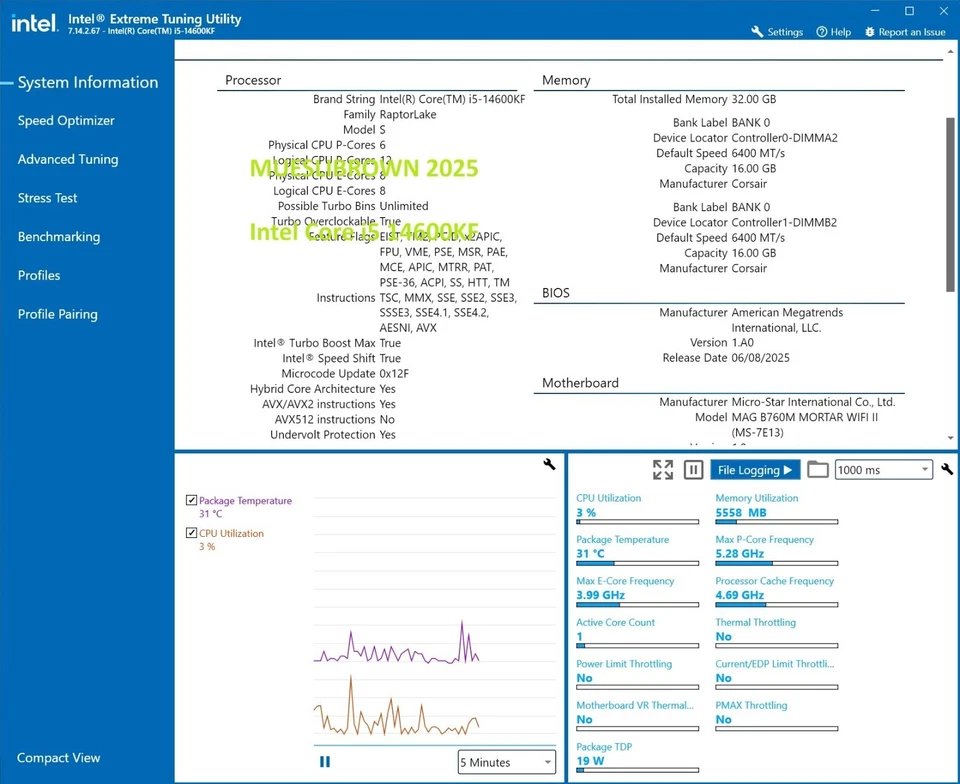The height and width of the screenshot is (784, 960).
Task: Click the scrollbar down arrow in info pane
Action: 950,438
